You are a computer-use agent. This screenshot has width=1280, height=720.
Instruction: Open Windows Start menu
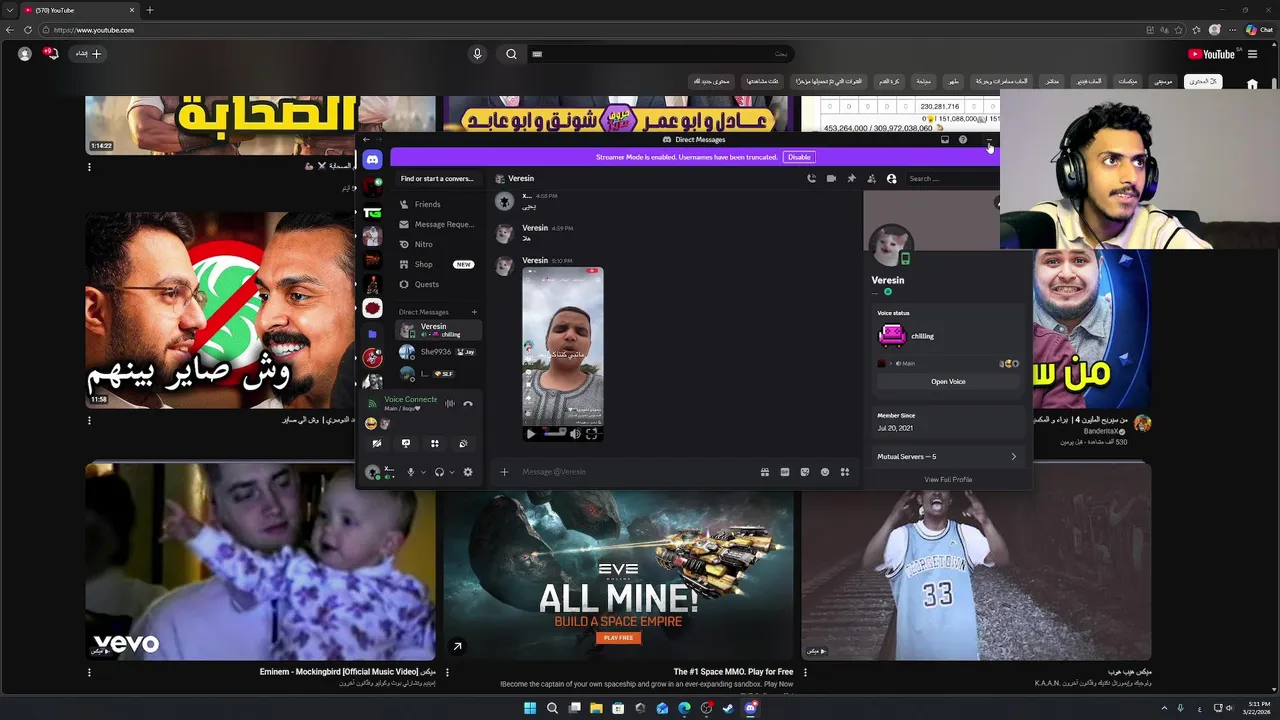530,708
